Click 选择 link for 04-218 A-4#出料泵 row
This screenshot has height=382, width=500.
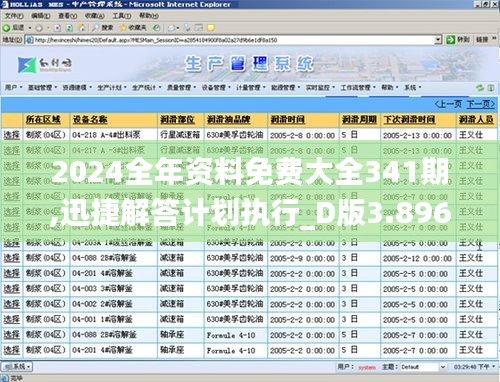tap(12, 135)
